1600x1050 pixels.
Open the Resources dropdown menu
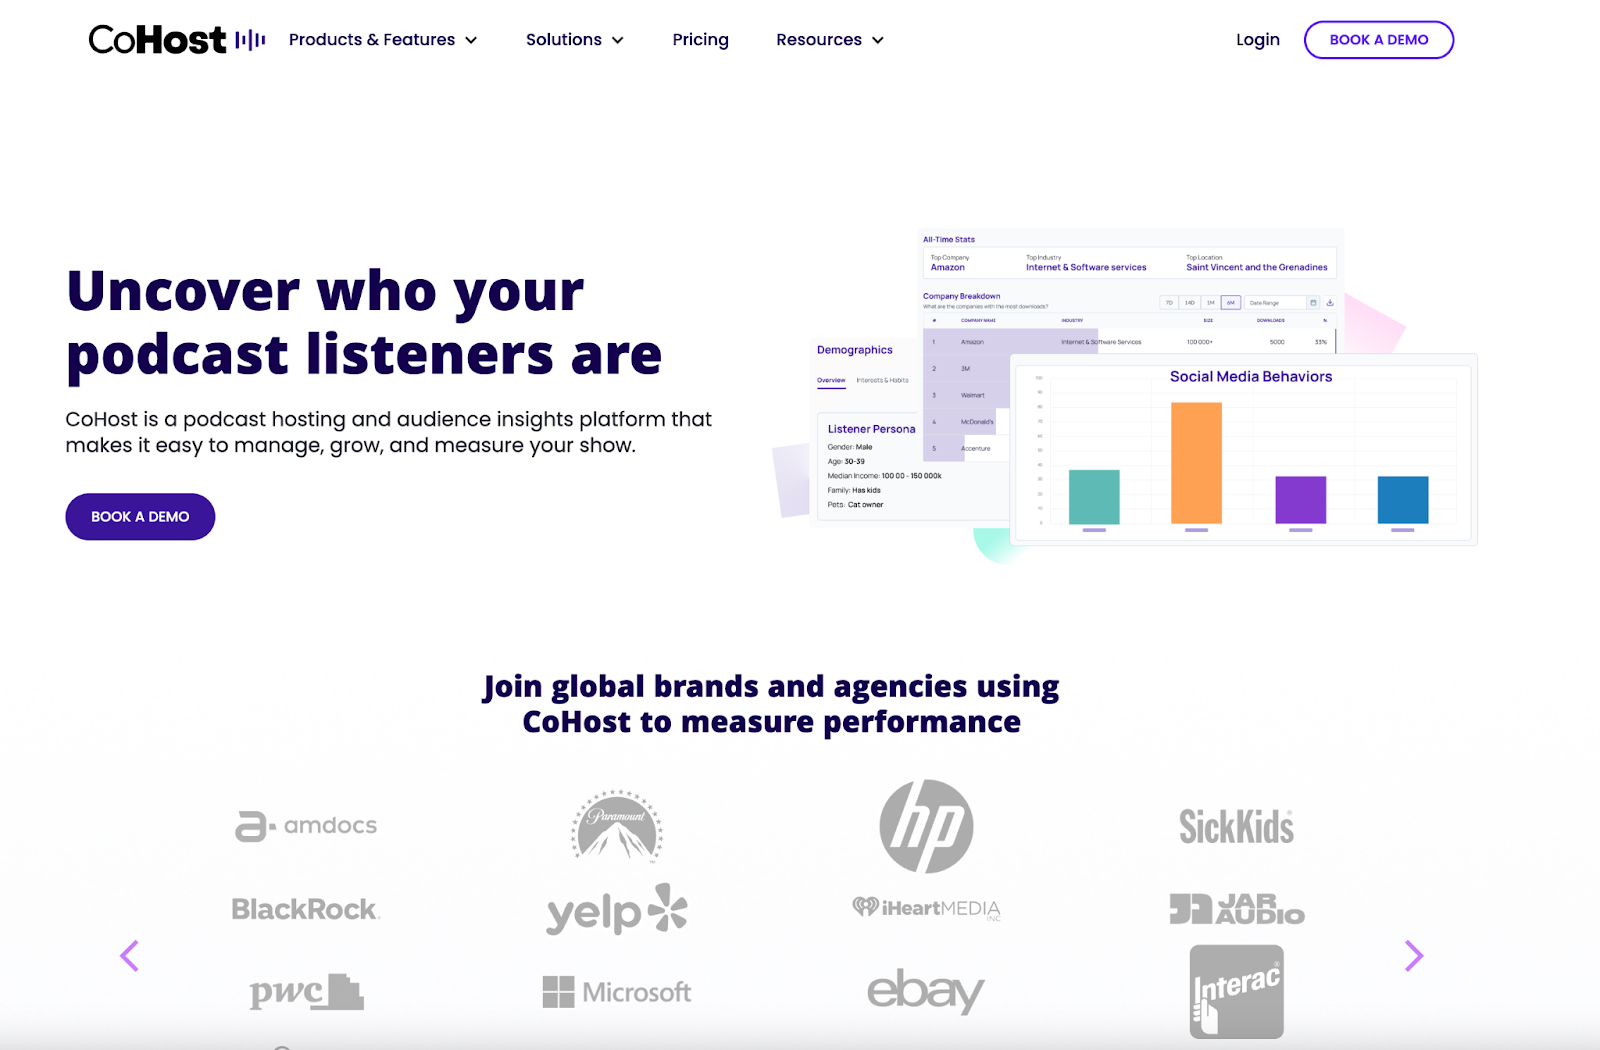(830, 40)
